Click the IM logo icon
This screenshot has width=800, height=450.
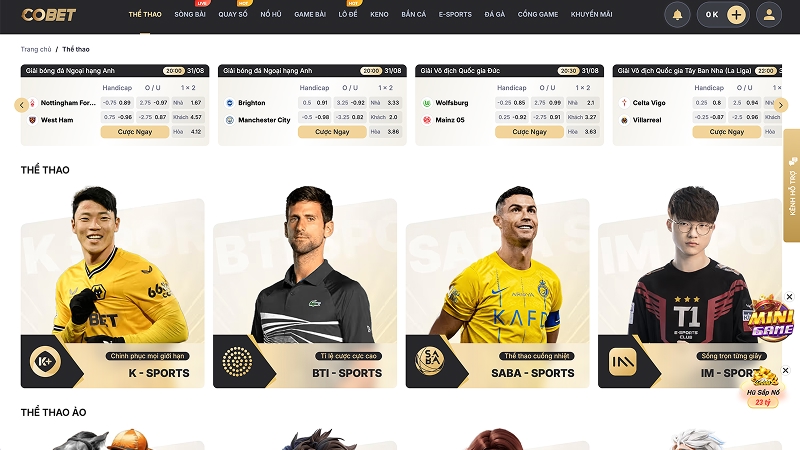[x=622, y=362]
